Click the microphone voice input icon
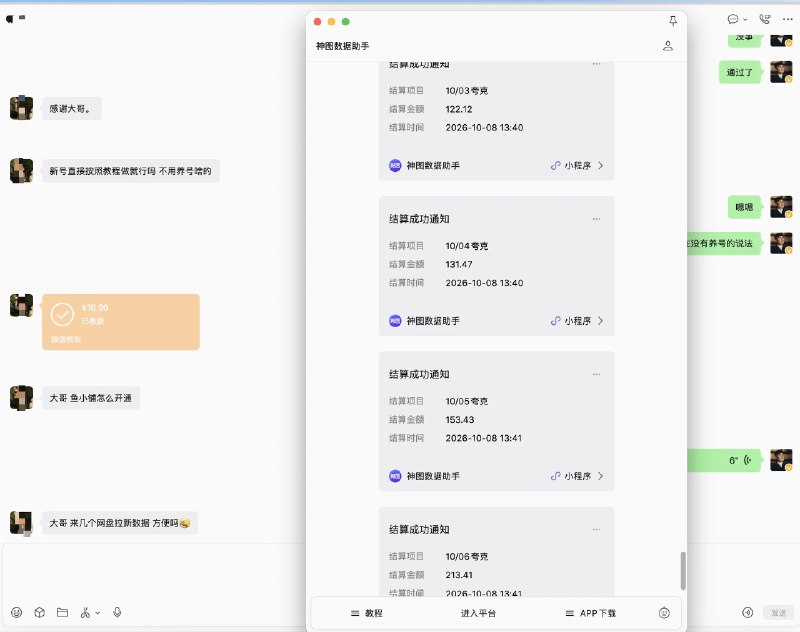The height and width of the screenshot is (632, 800). point(117,612)
